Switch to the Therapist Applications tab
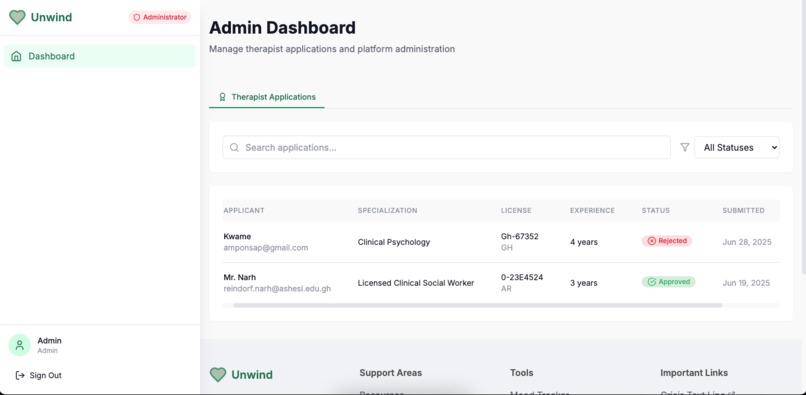Screen dimensions: 806x395 267,97
